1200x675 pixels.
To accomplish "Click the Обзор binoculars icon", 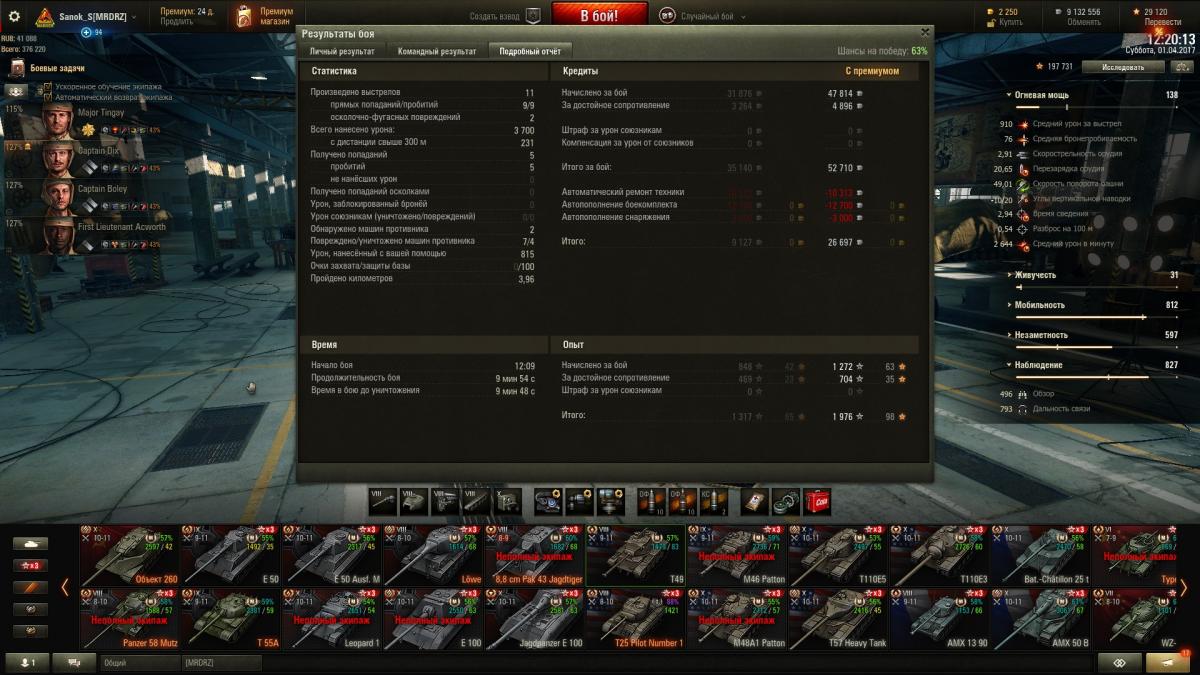I will (x=1022, y=394).
